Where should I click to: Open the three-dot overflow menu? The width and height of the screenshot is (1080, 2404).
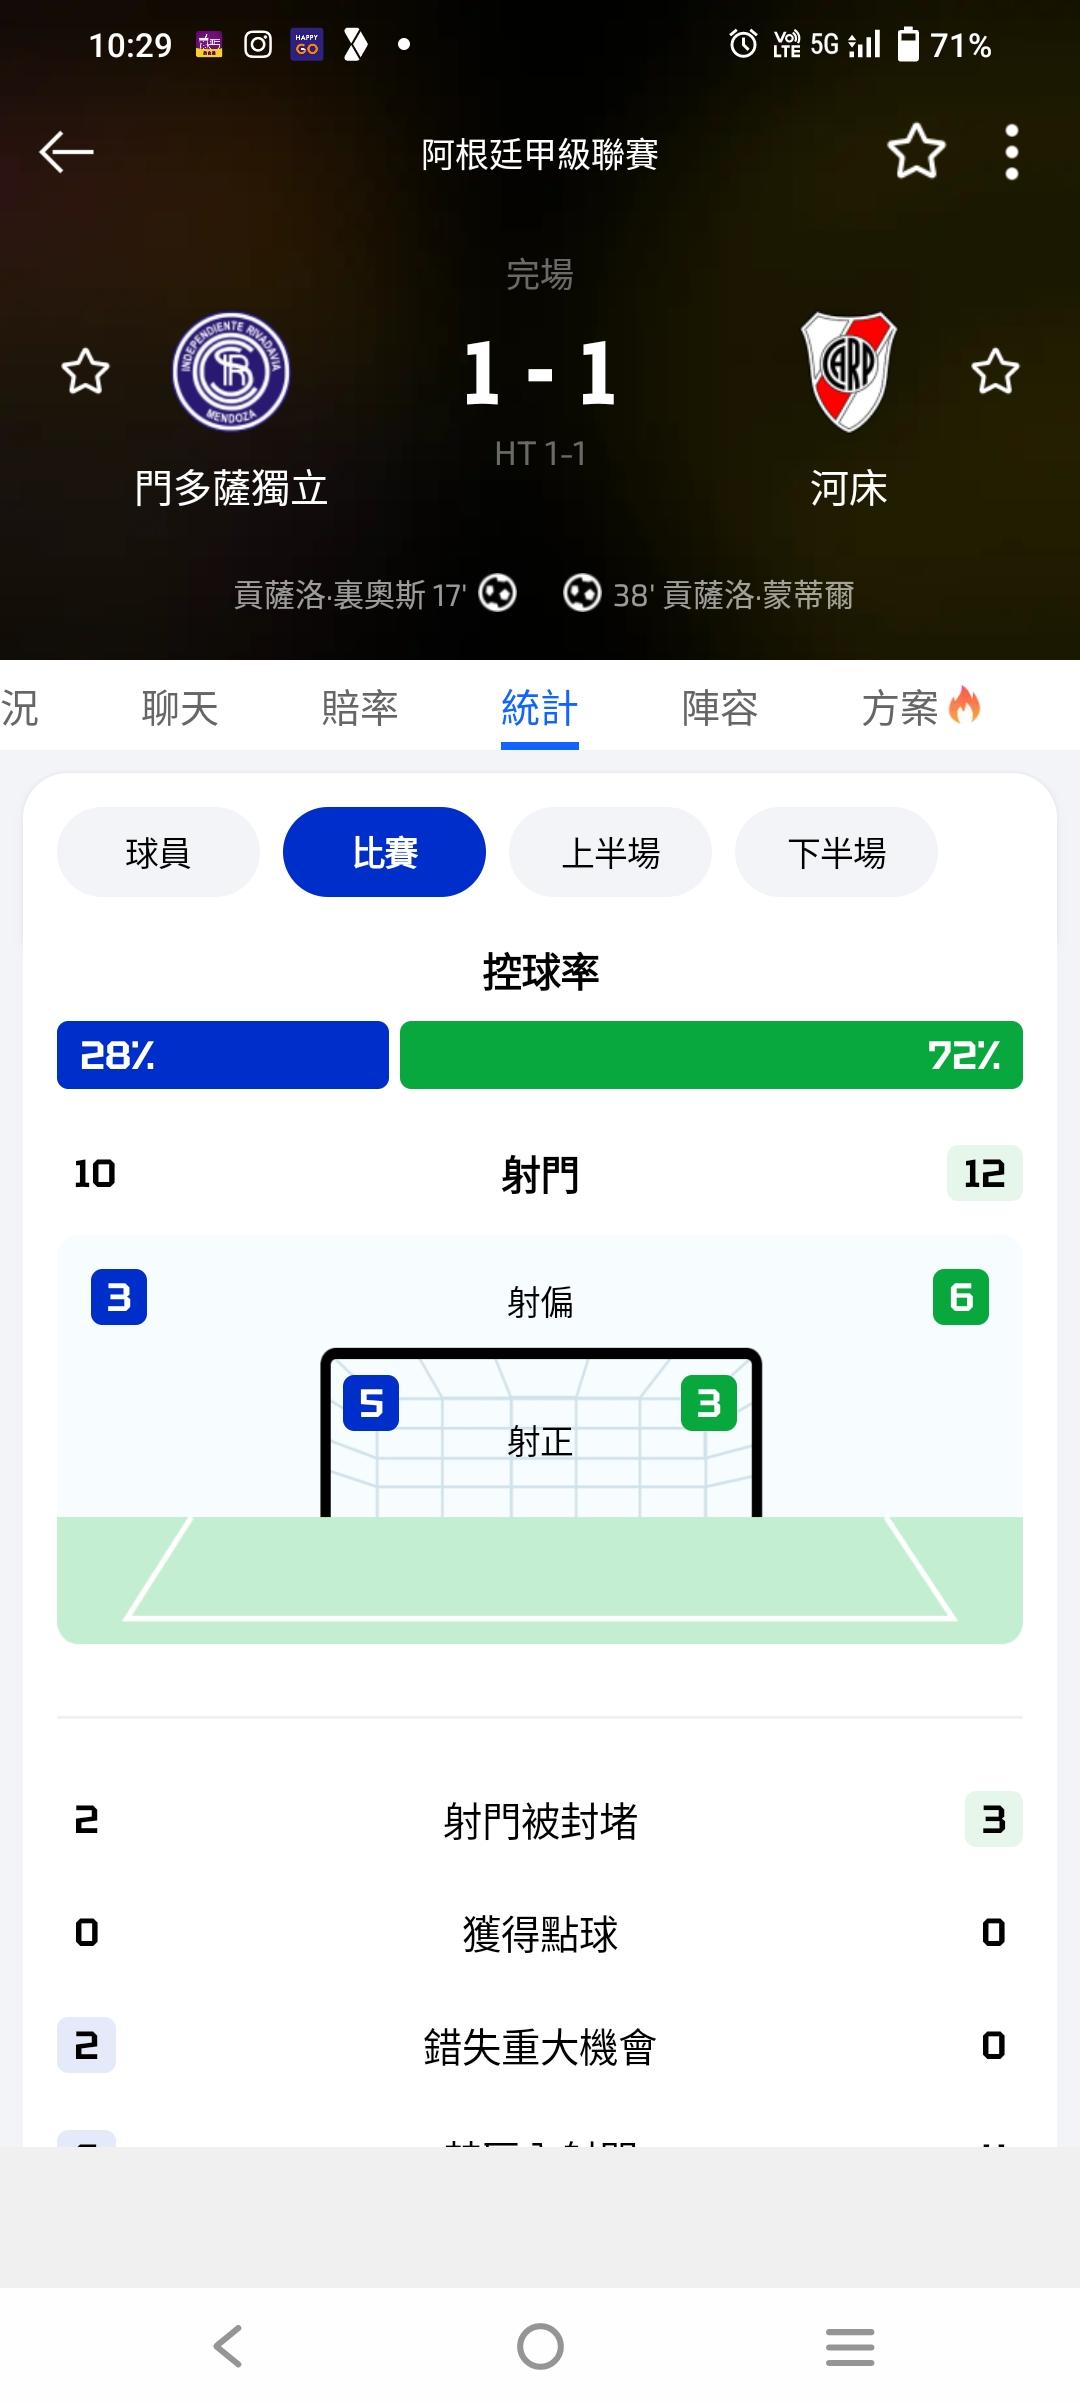point(1012,152)
